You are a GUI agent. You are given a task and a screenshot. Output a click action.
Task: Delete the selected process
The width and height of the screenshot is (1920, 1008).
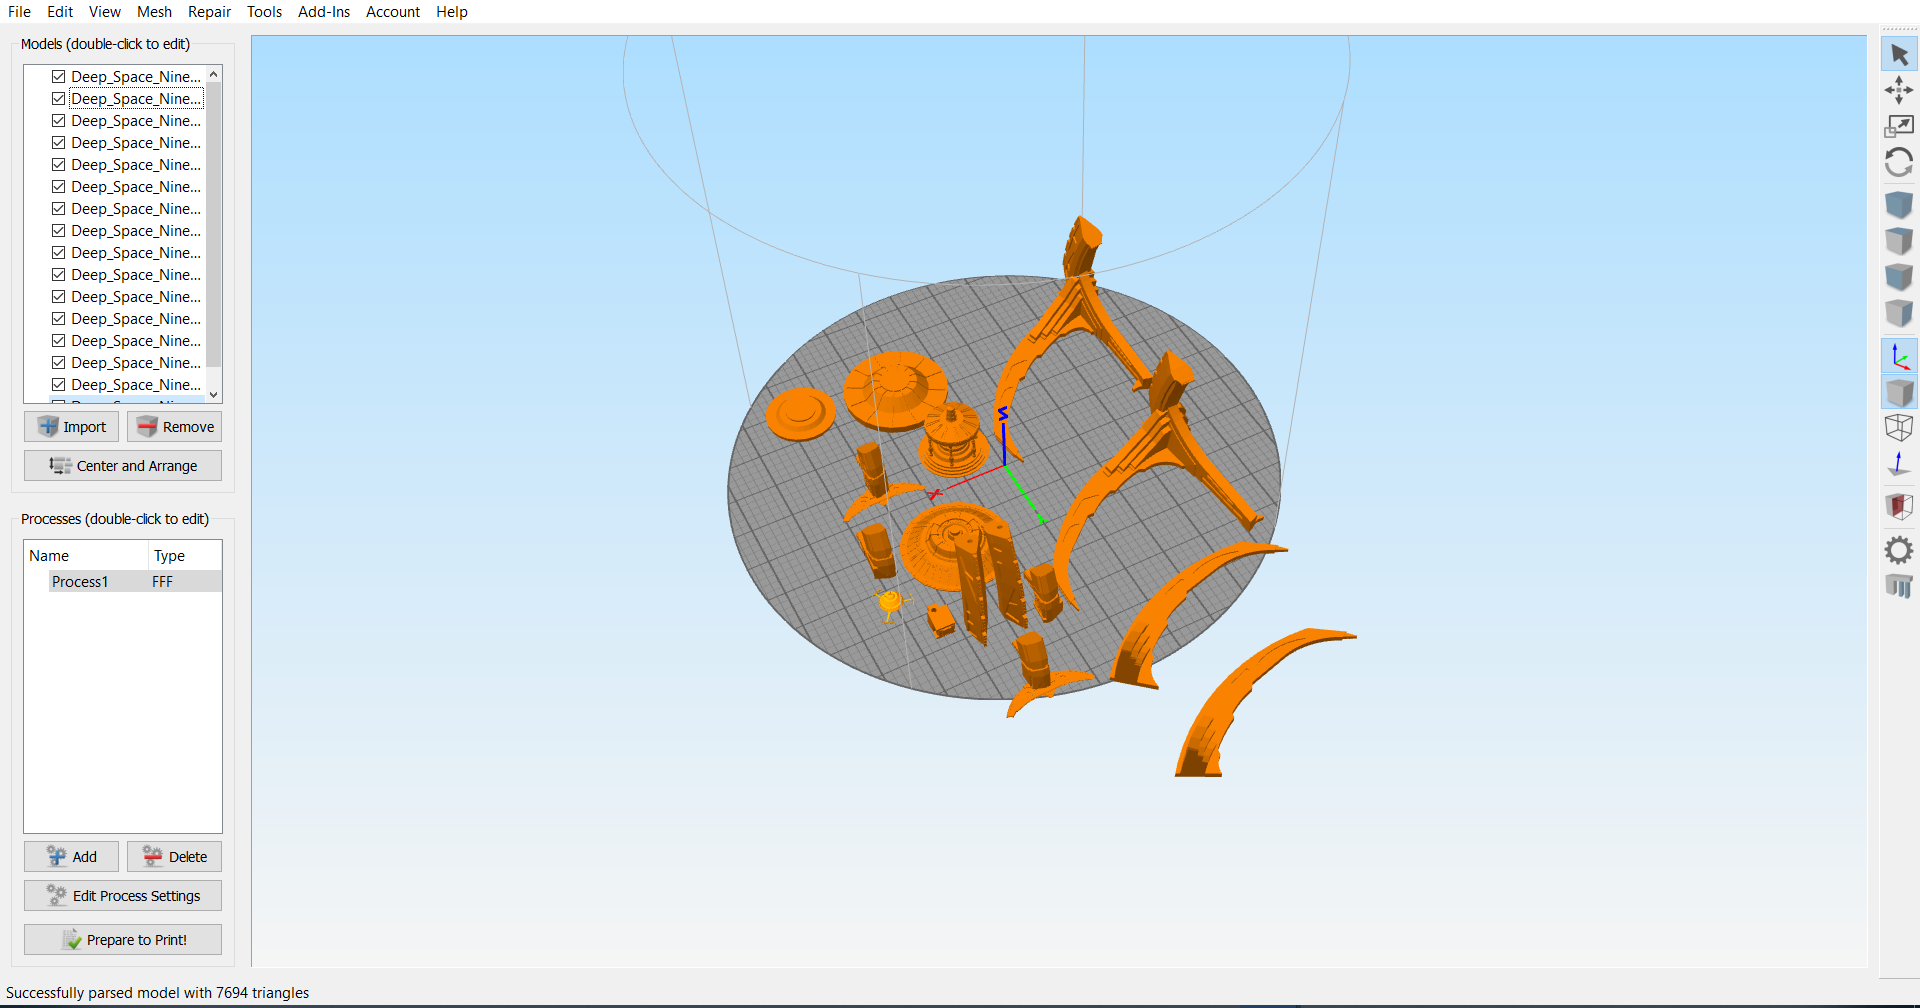pos(174,857)
